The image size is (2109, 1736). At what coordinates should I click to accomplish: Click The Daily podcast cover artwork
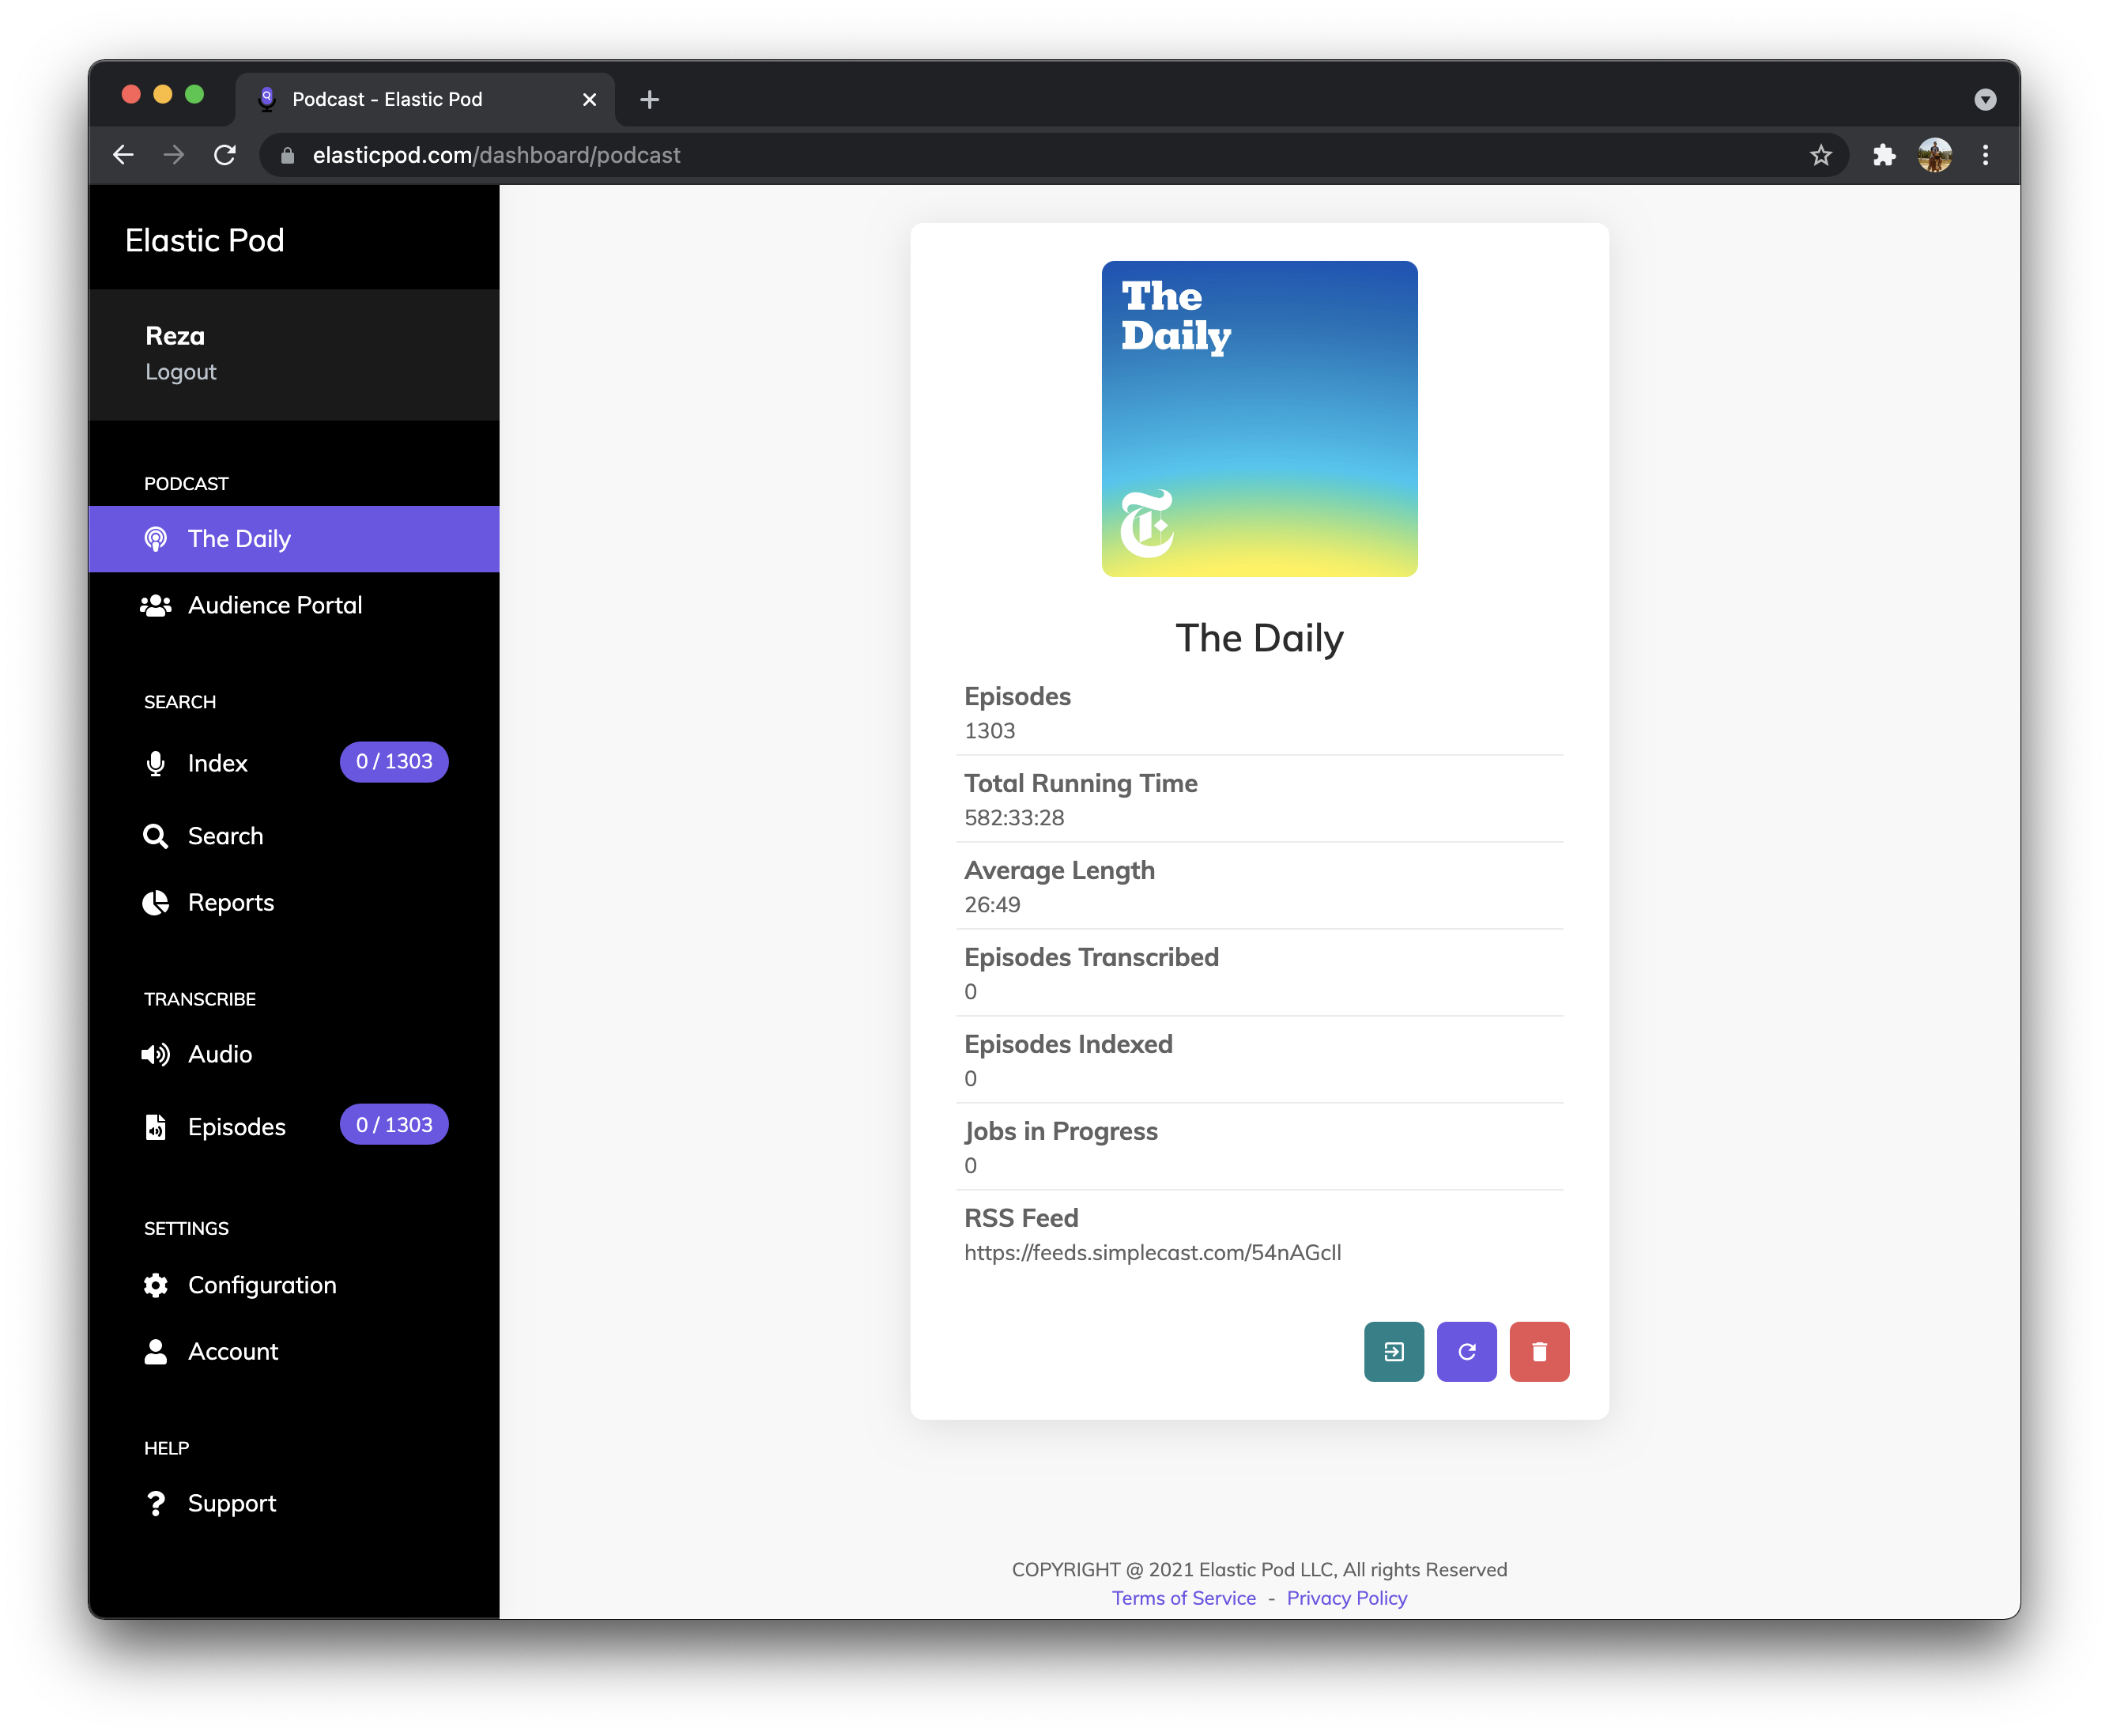point(1259,419)
